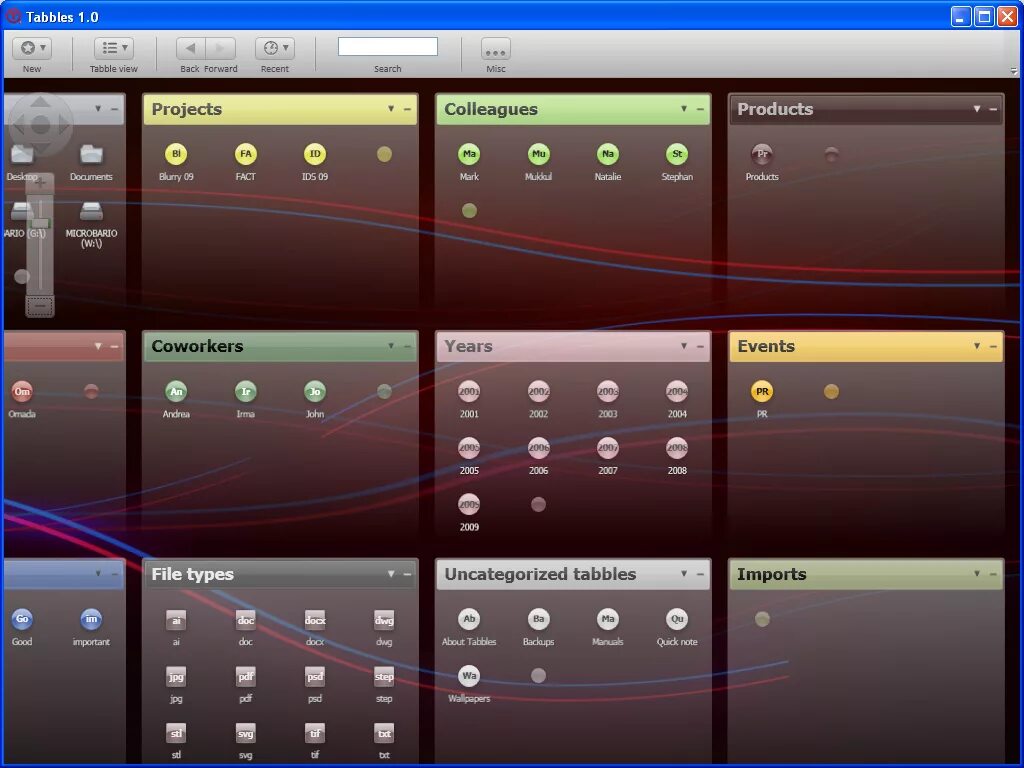The height and width of the screenshot is (768, 1024).
Task: Open the Projects group dropdown arrow
Action: [x=391, y=109]
